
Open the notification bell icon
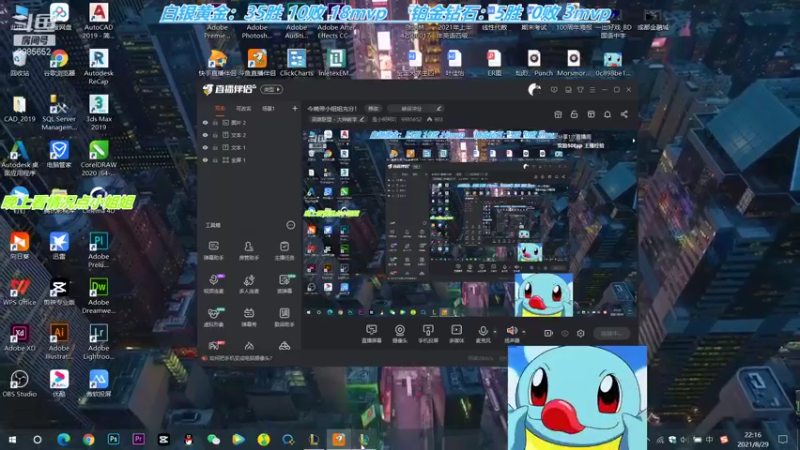[607, 114]
